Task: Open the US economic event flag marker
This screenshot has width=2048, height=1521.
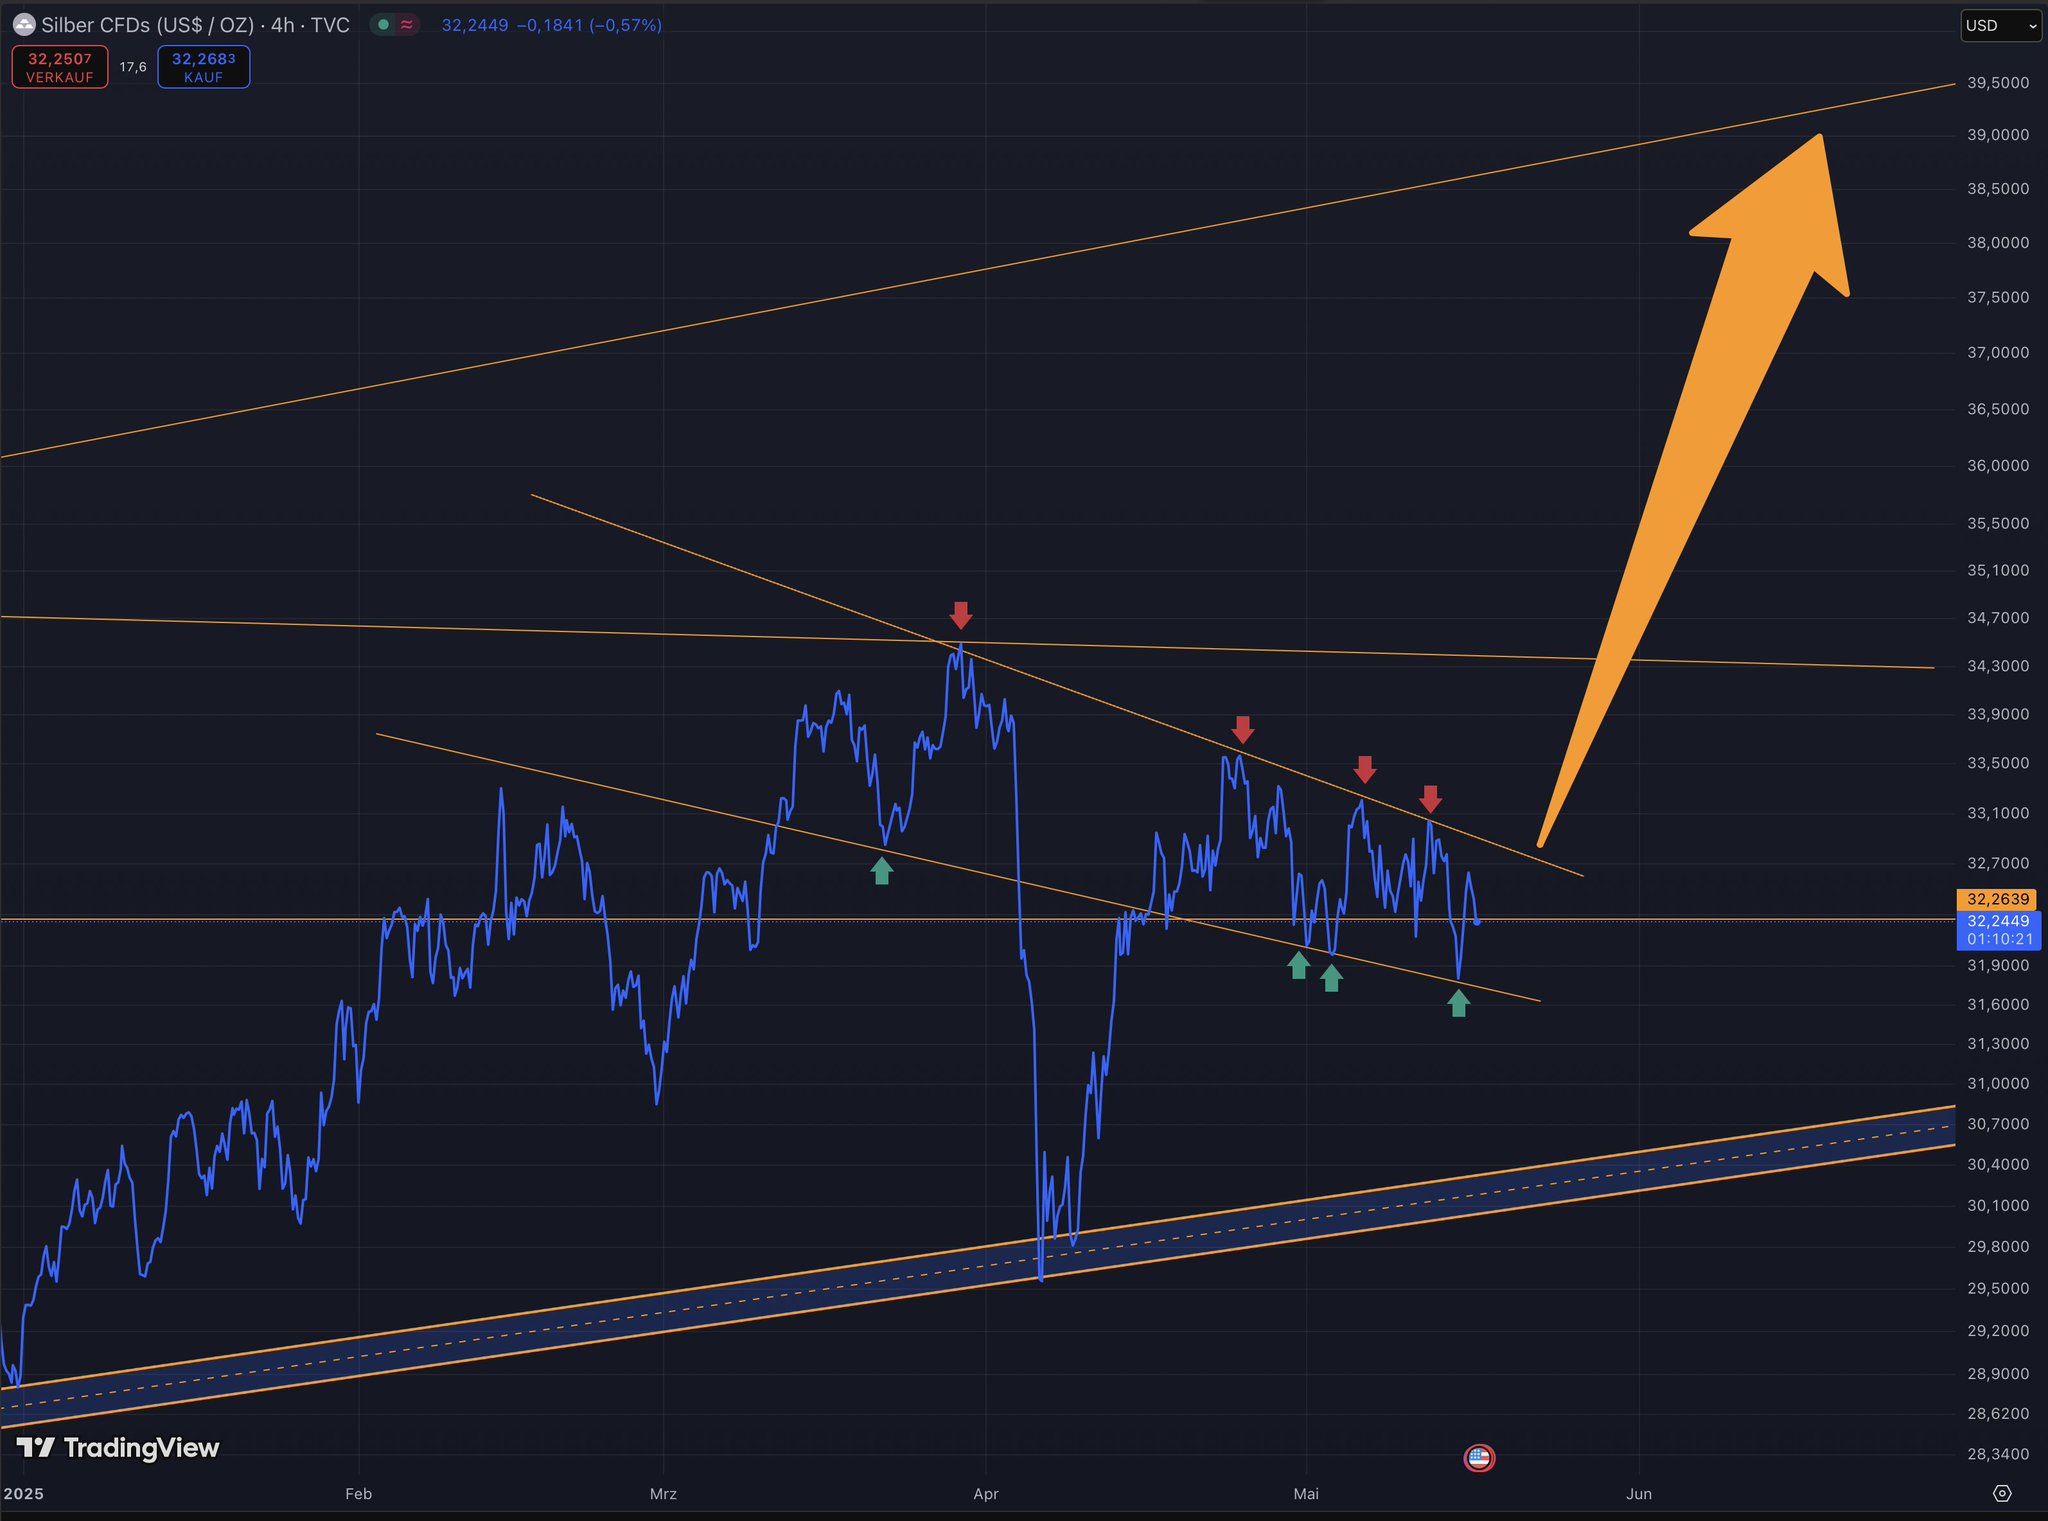Action: (x=1478, y=1458)
